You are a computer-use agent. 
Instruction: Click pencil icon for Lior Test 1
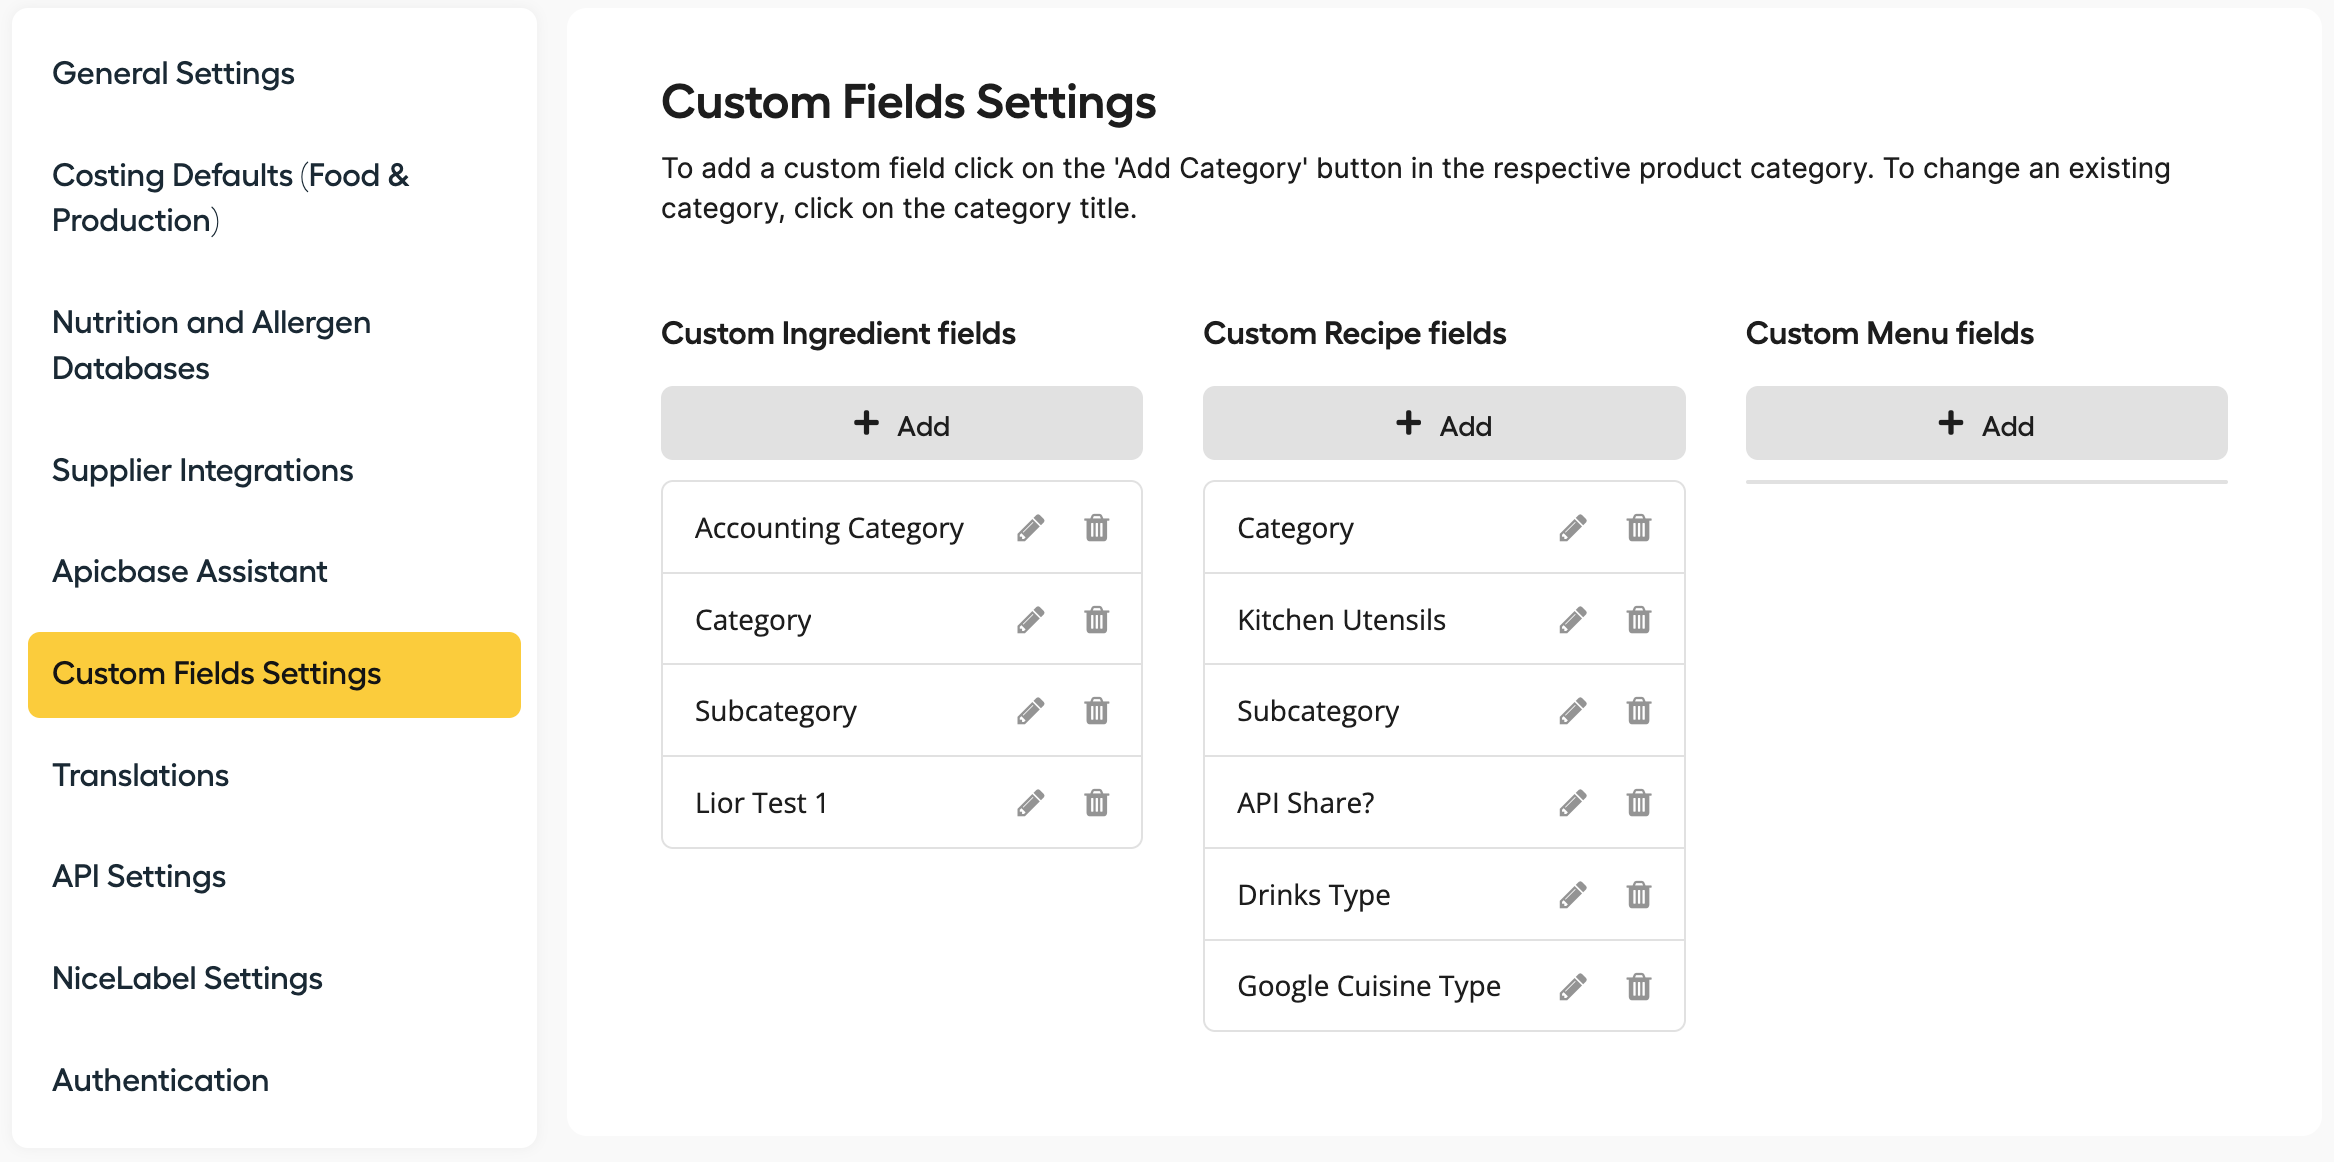[x=1031, y=803]
